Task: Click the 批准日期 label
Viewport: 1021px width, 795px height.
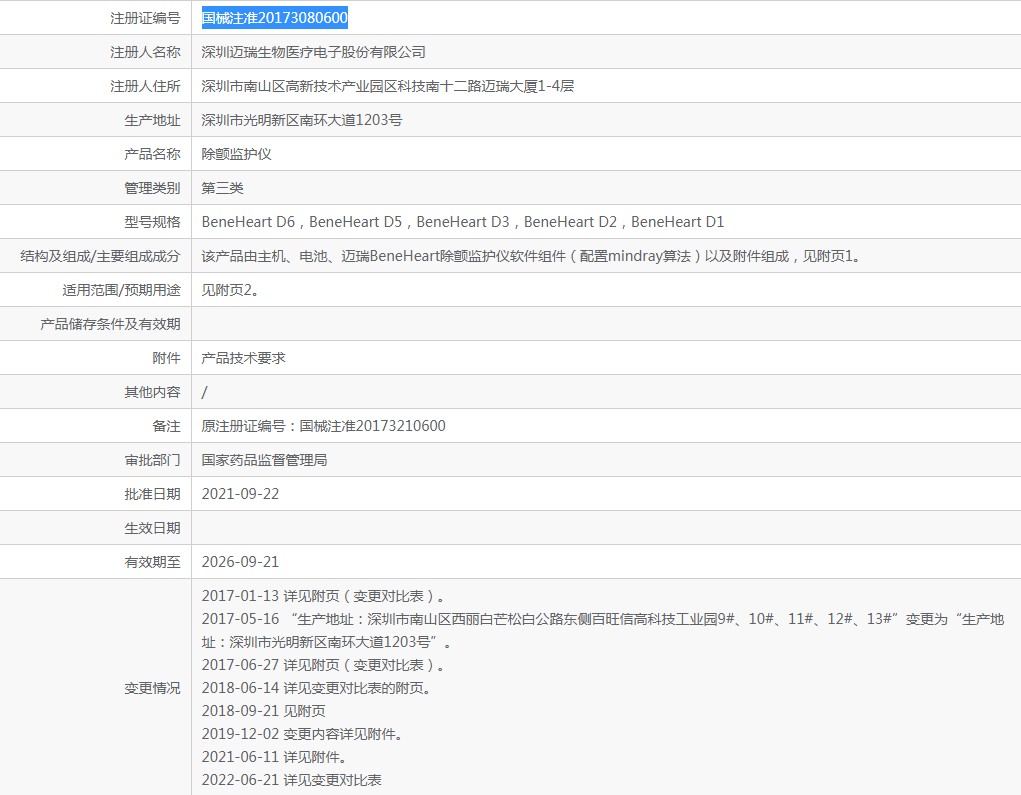Action: [x=152, y=494]
